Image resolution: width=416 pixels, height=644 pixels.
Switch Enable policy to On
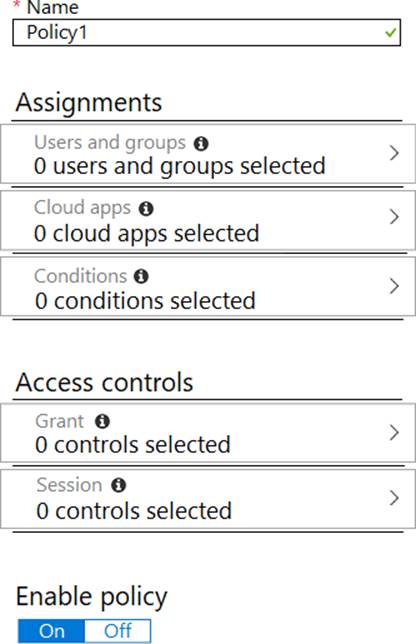52,631
